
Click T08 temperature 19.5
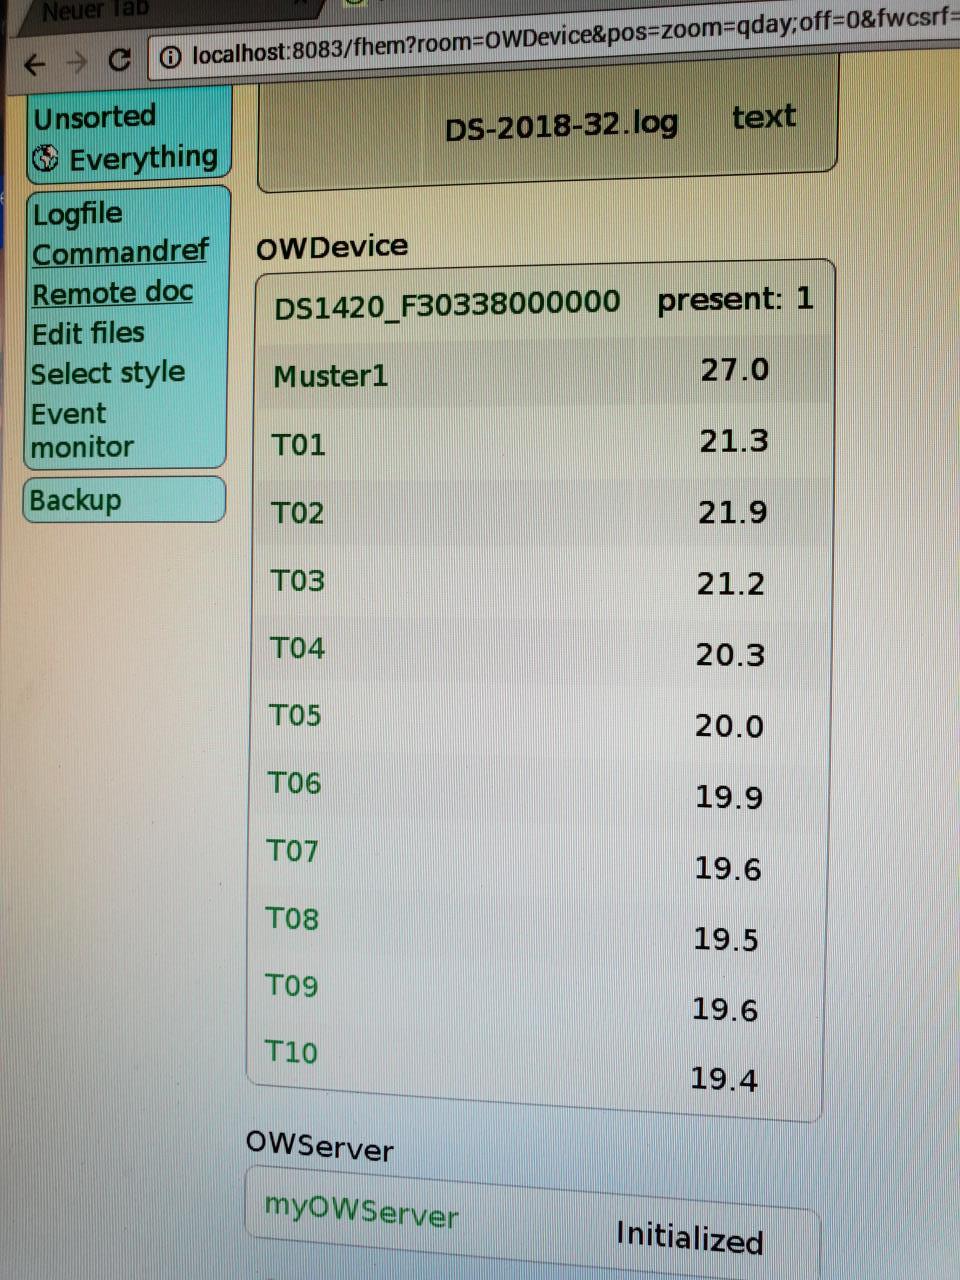pyautogui.click(x=726, y=939)
